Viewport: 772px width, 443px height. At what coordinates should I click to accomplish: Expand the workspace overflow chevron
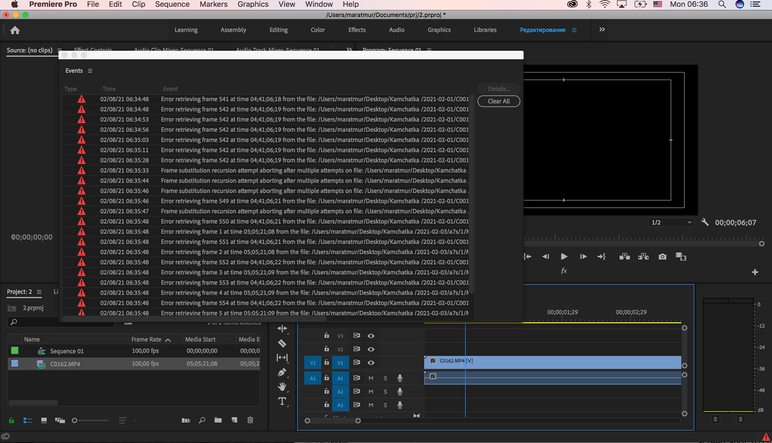click(602, 30)
